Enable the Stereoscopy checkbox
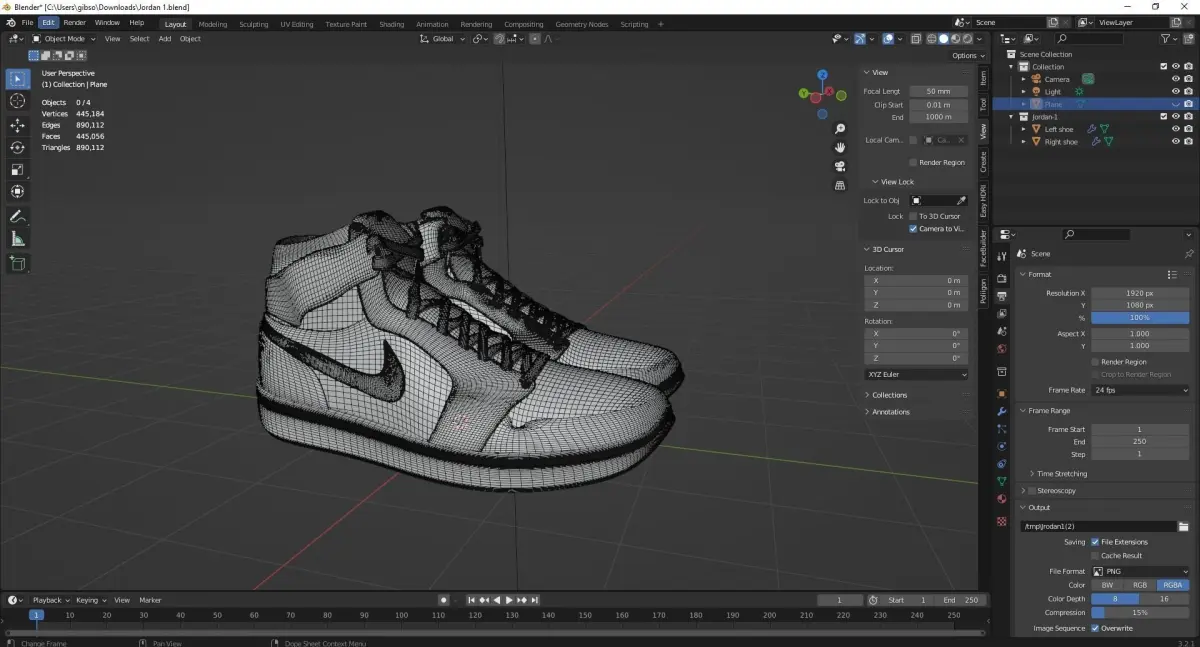The width and height of the screenshot is (1200, 647). 1032,491
